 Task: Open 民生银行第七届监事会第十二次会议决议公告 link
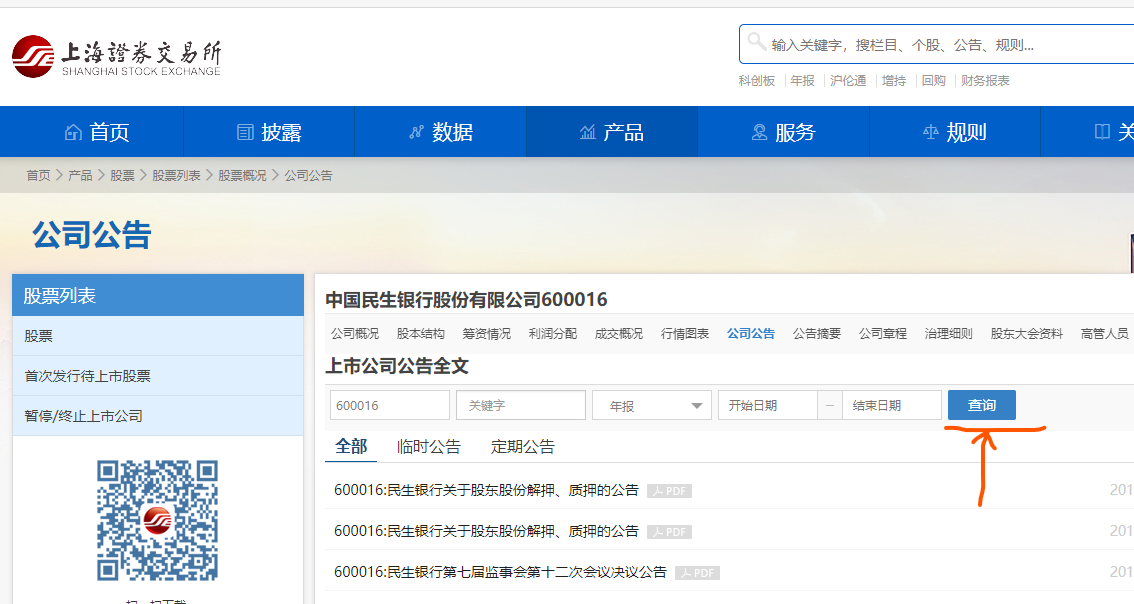(x=500, y=572)
